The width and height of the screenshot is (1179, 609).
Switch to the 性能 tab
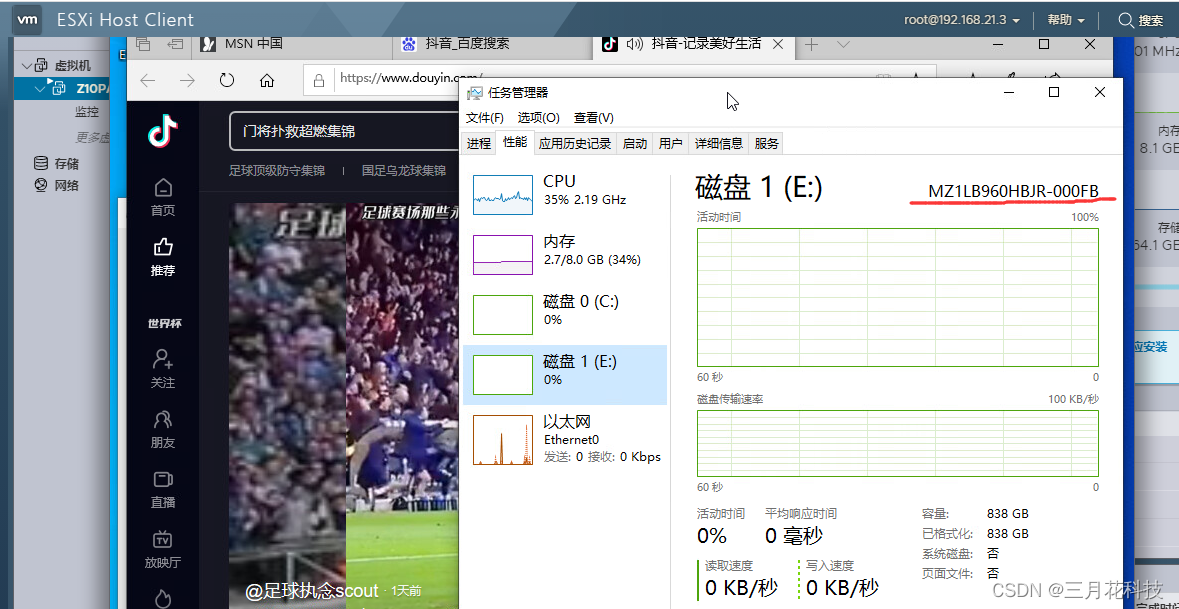coord(515,142)
